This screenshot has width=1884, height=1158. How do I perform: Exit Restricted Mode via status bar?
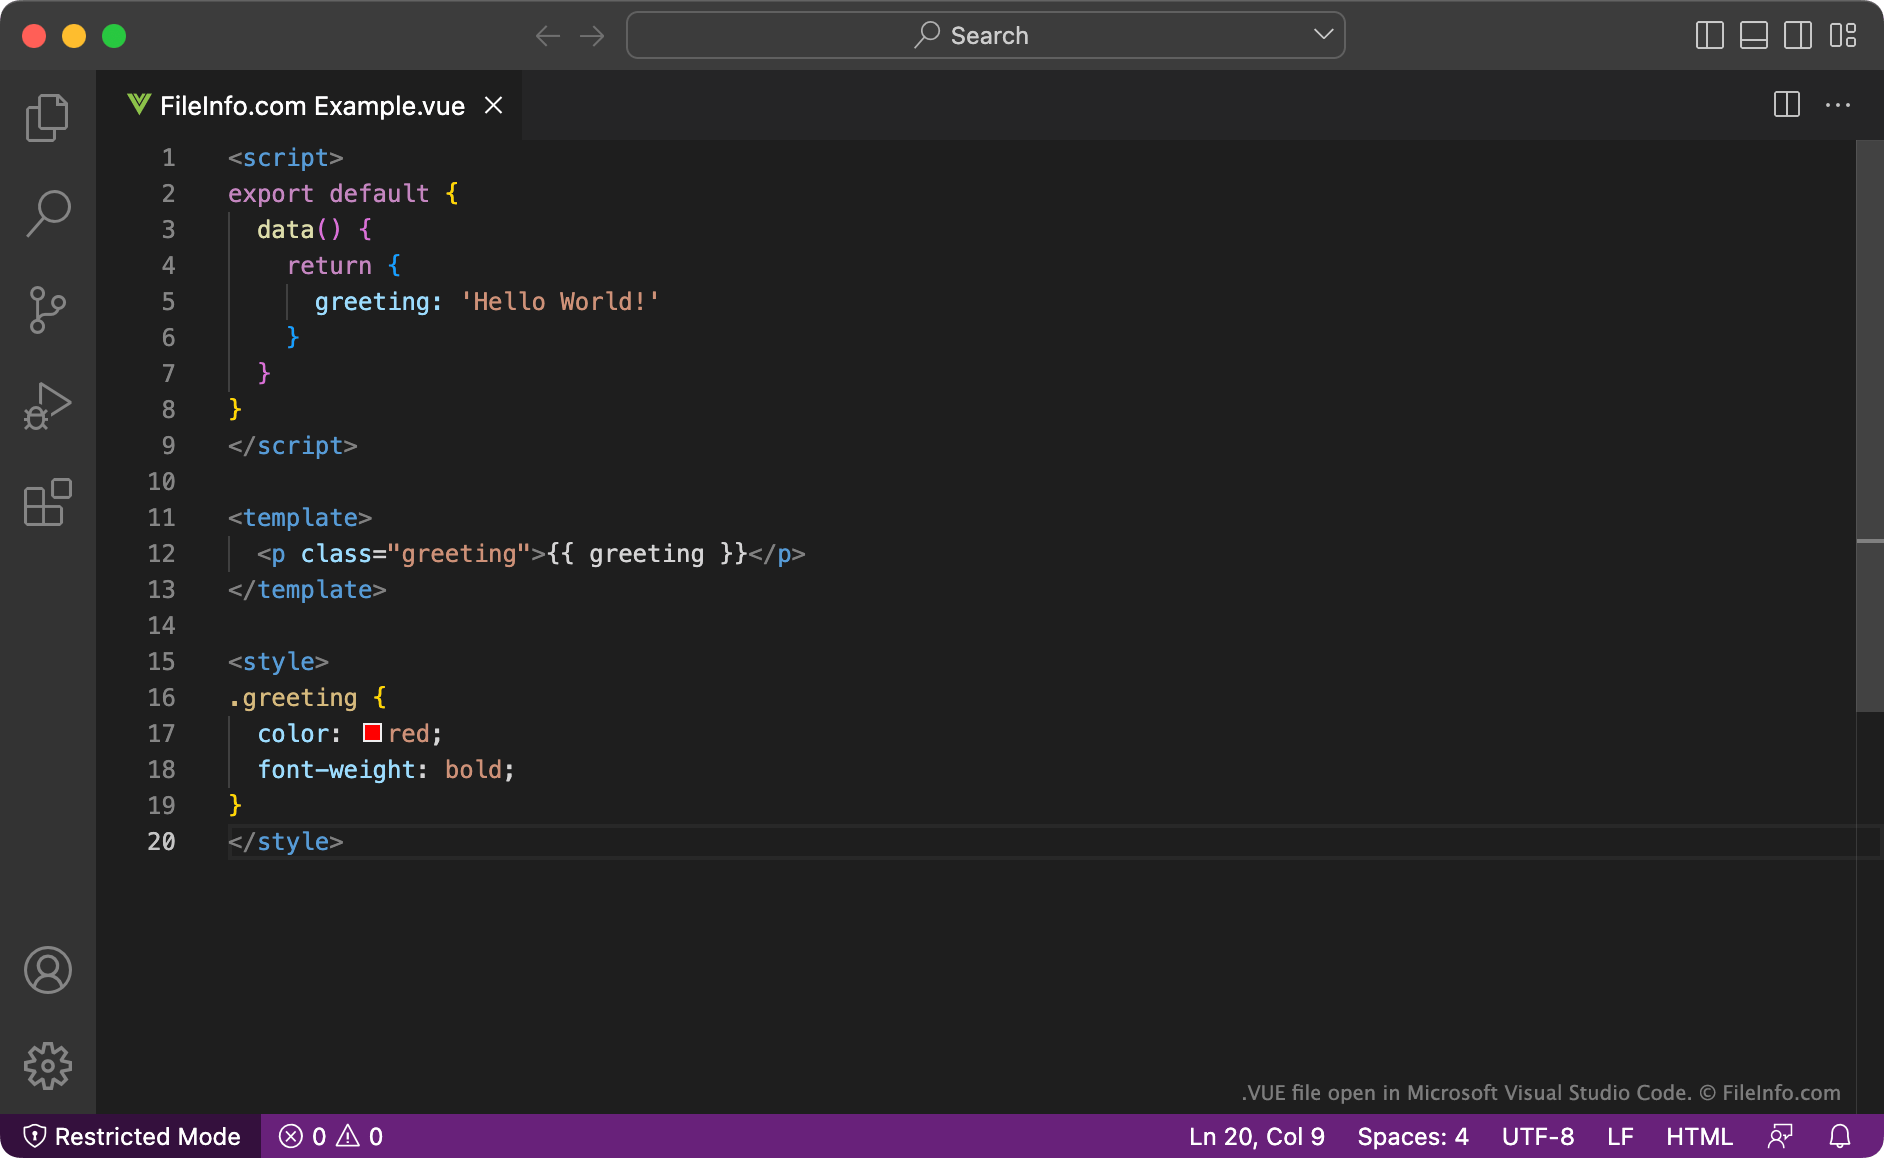click(131, 1136)
